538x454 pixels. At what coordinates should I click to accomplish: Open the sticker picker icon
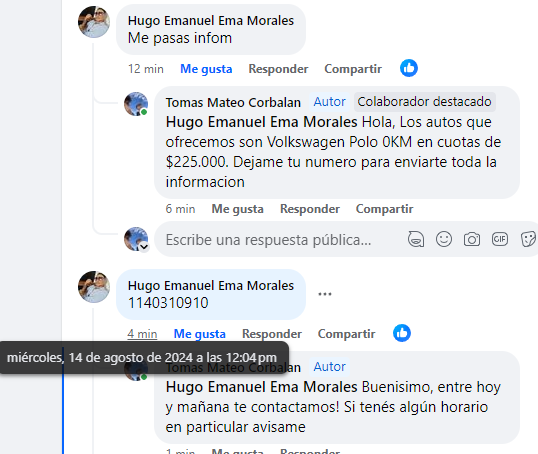[x=528, y=239]
